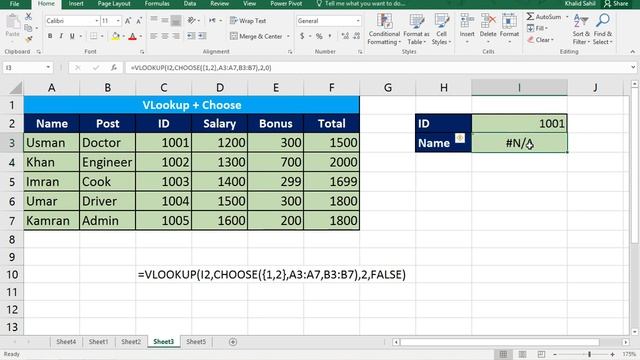The height and width of the screenshot is (360, 640).
Task: Click the AutoSum button
Action: pos(544,17)
